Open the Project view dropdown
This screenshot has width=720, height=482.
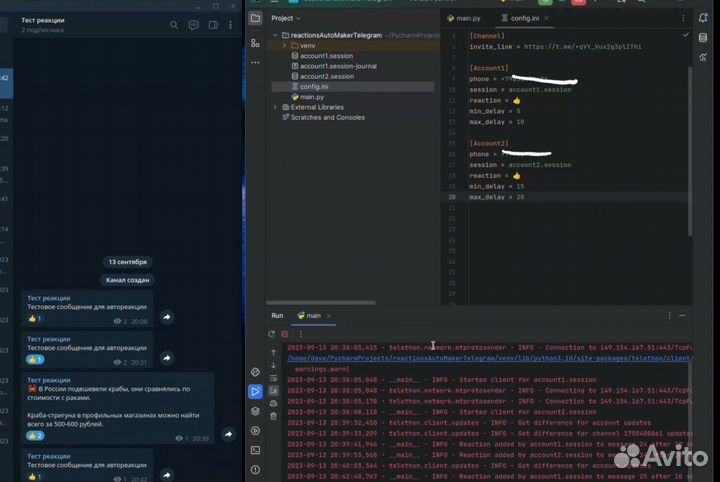point(287,18)
